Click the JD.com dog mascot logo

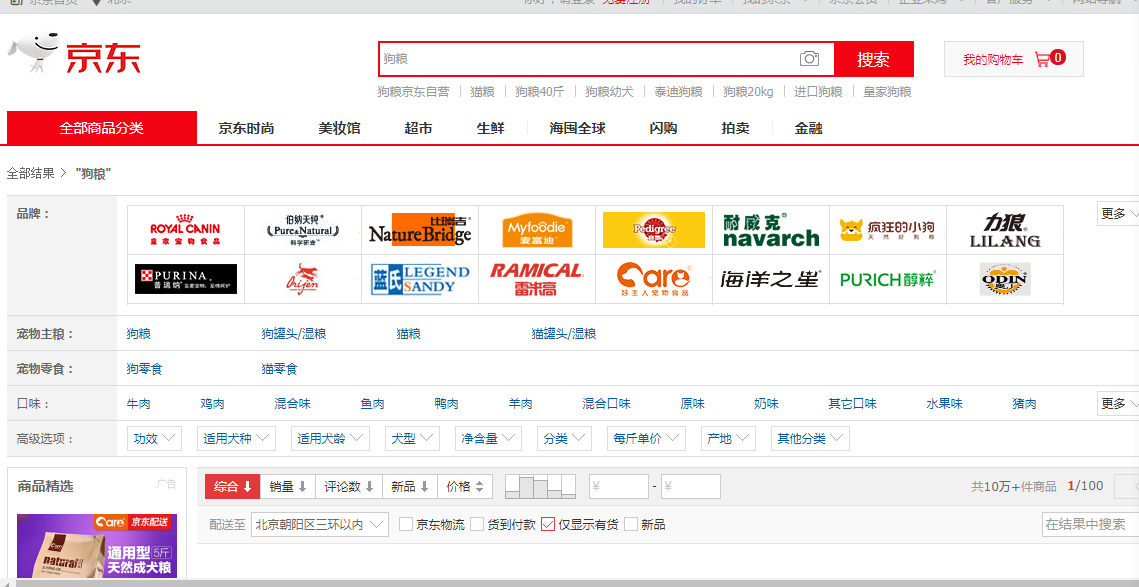click(x=33, y=53)
